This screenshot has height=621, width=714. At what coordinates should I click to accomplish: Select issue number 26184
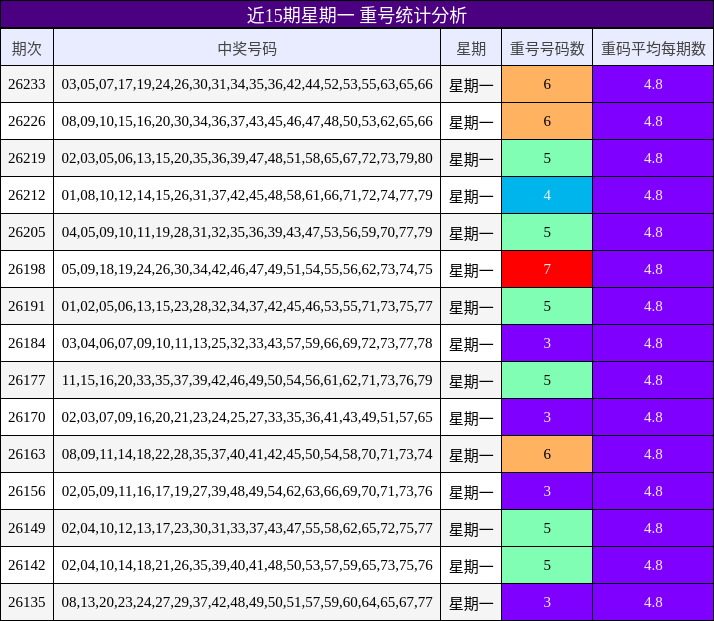[27, 343]
